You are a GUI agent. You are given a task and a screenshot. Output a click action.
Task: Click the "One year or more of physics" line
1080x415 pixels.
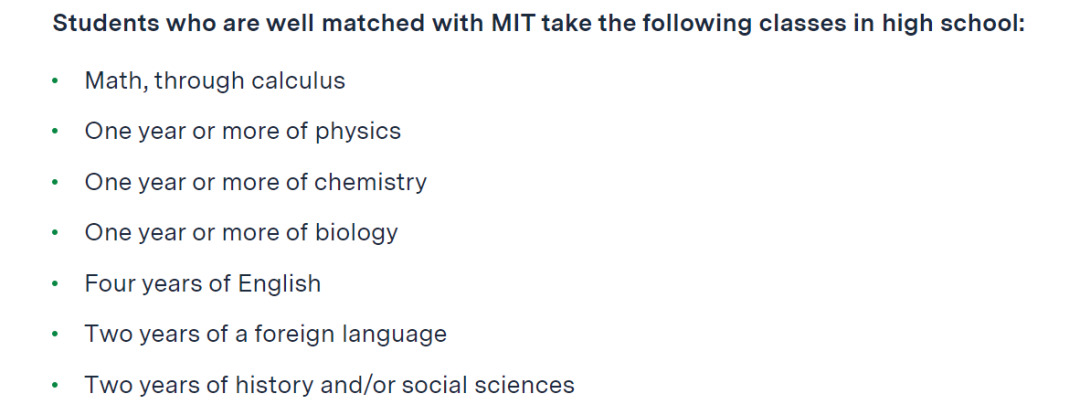[x=242, y=131]
